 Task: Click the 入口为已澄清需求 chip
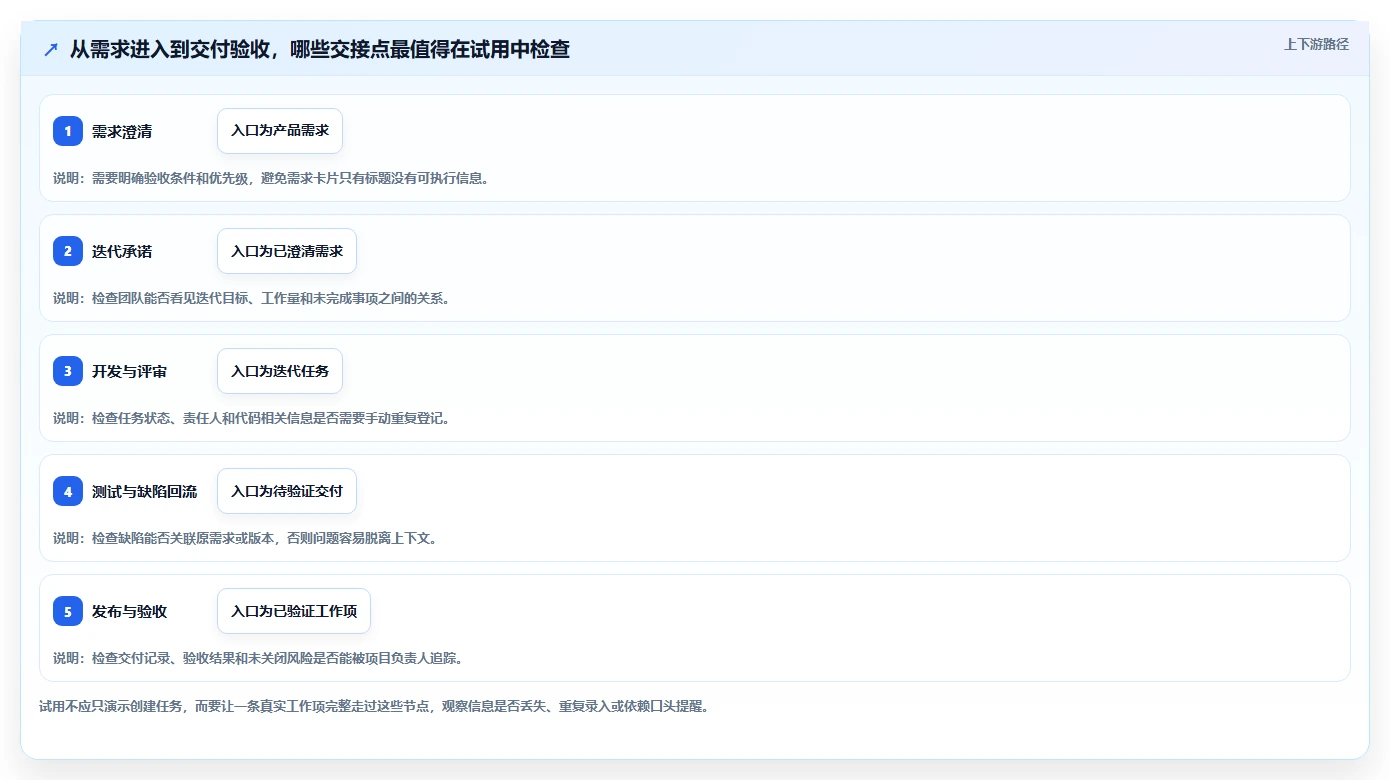click(x=287, y=251)
